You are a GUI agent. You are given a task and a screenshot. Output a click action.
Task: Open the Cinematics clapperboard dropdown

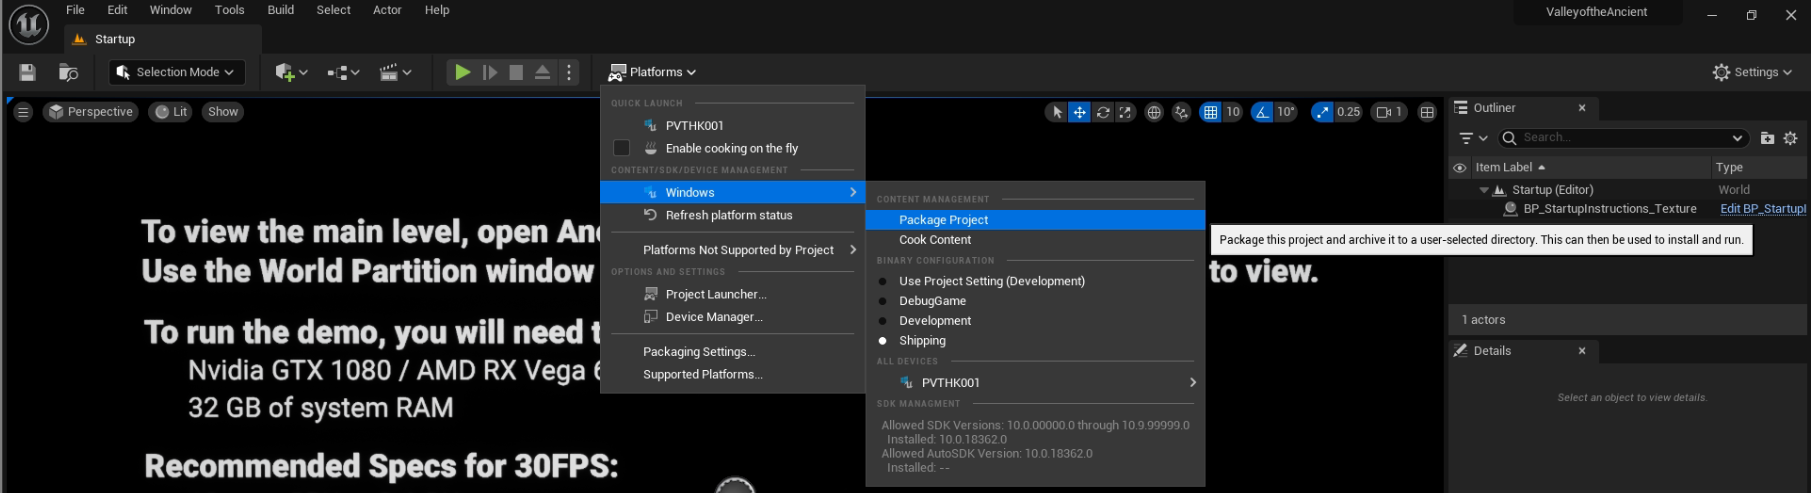[x=395, y=72]
